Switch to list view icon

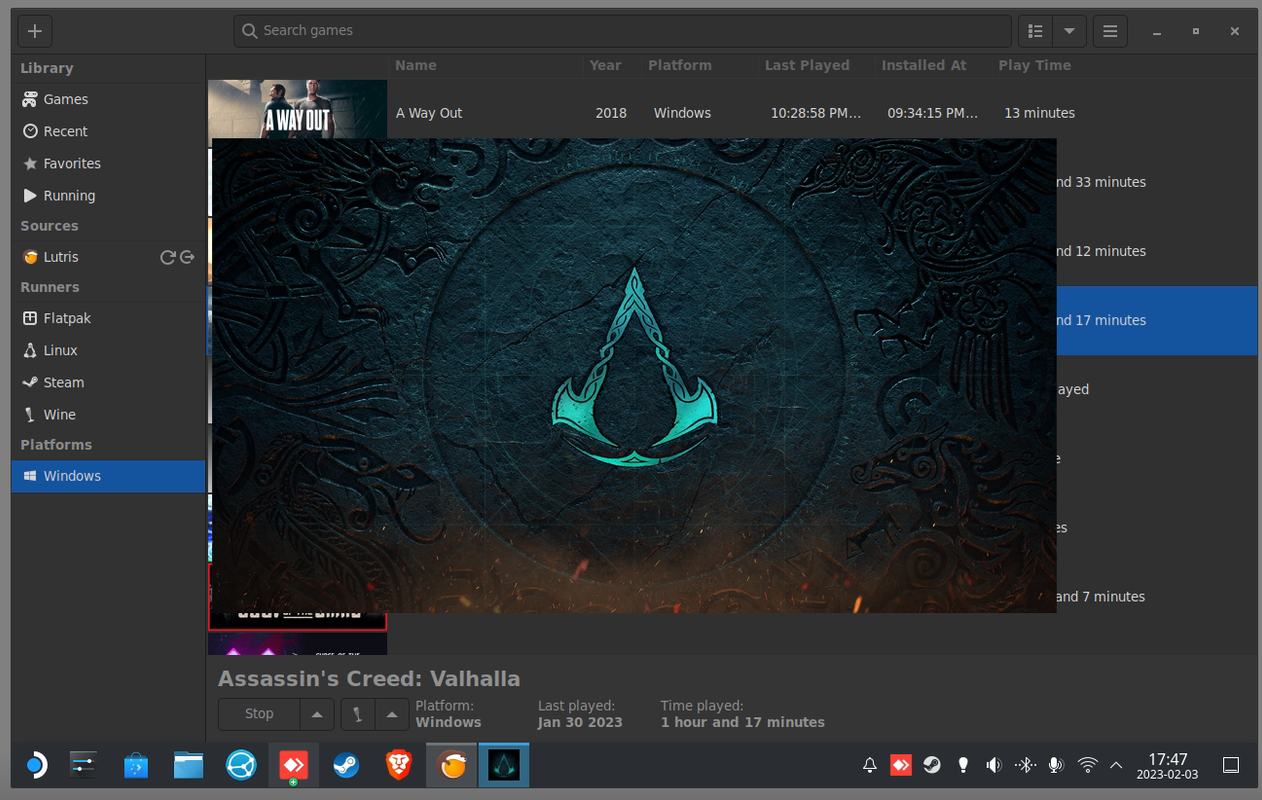coord(1036,31)
